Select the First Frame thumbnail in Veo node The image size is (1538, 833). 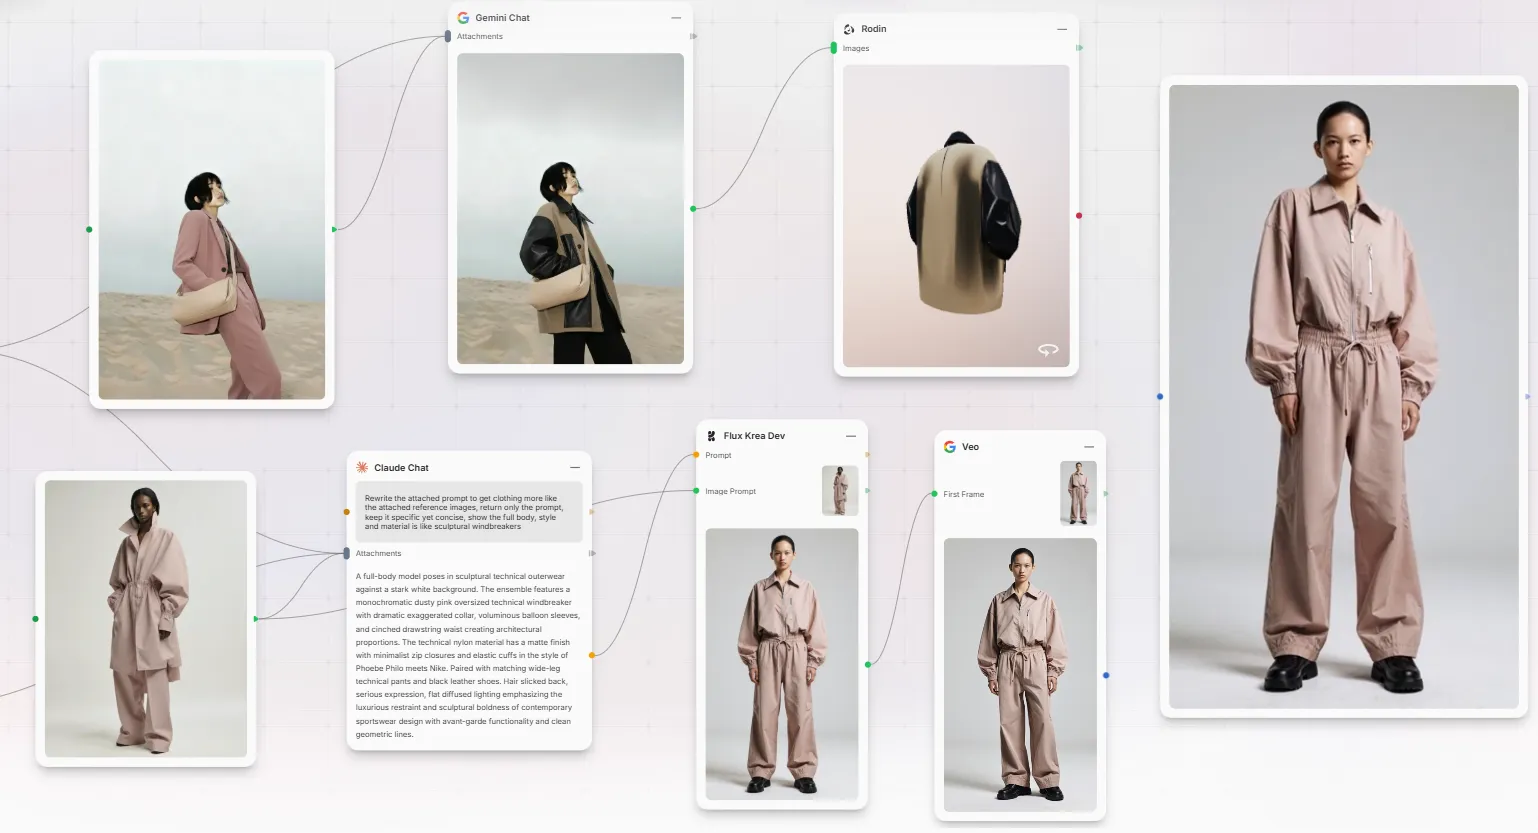tap(1078, 494)
